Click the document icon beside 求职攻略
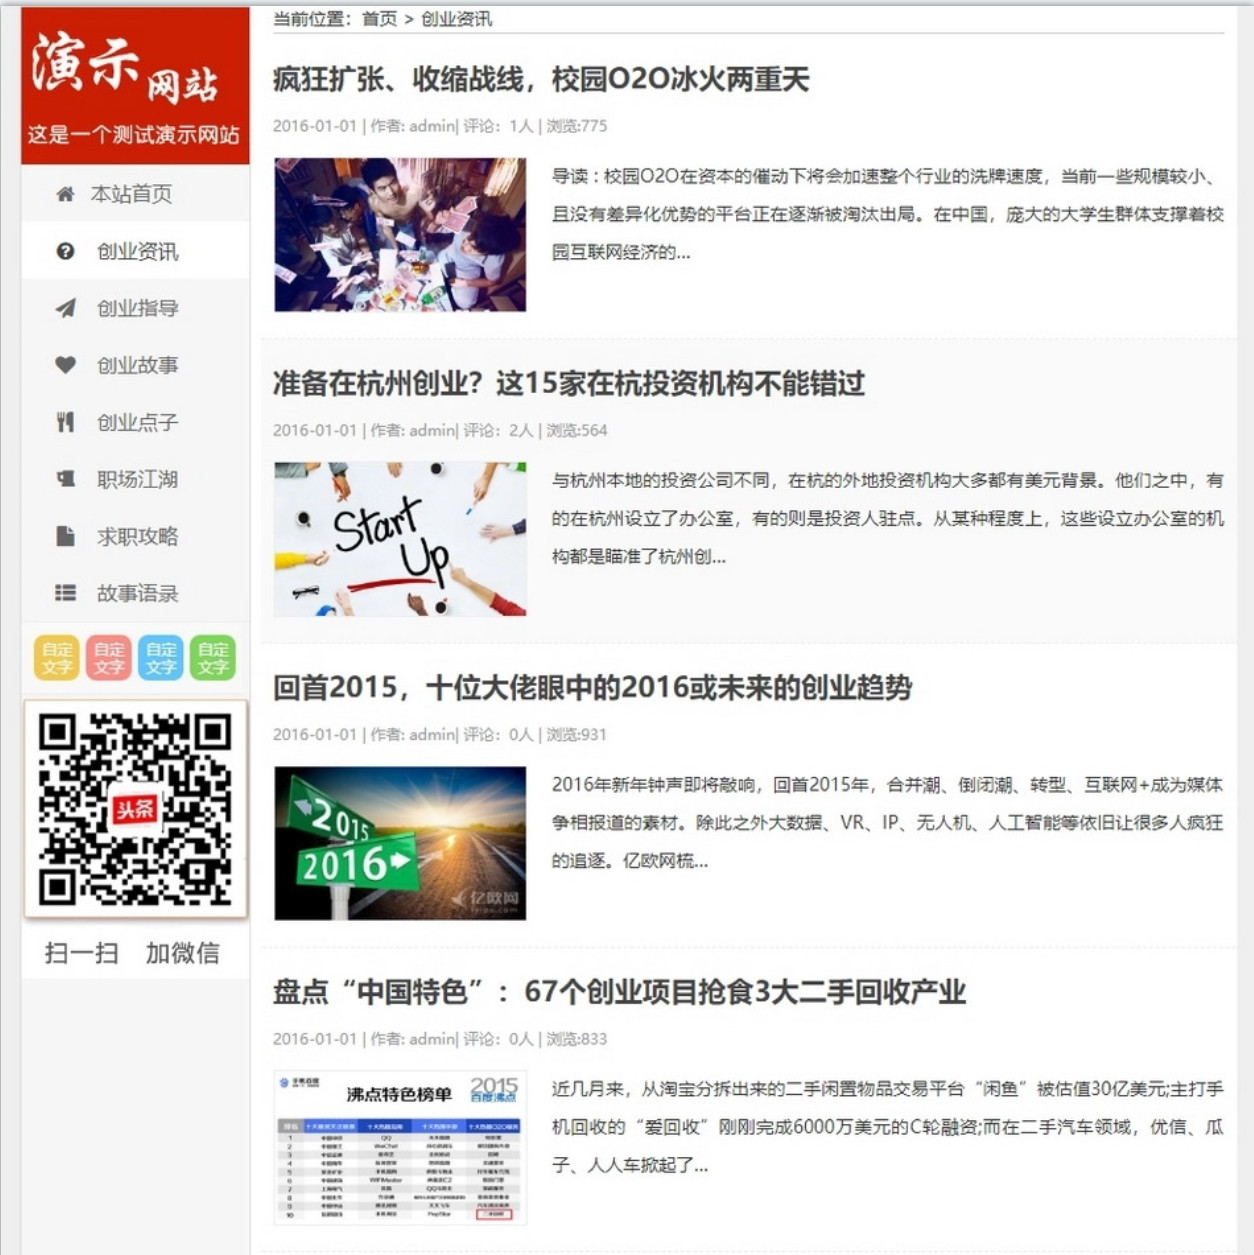 click(x=65, y=536)
